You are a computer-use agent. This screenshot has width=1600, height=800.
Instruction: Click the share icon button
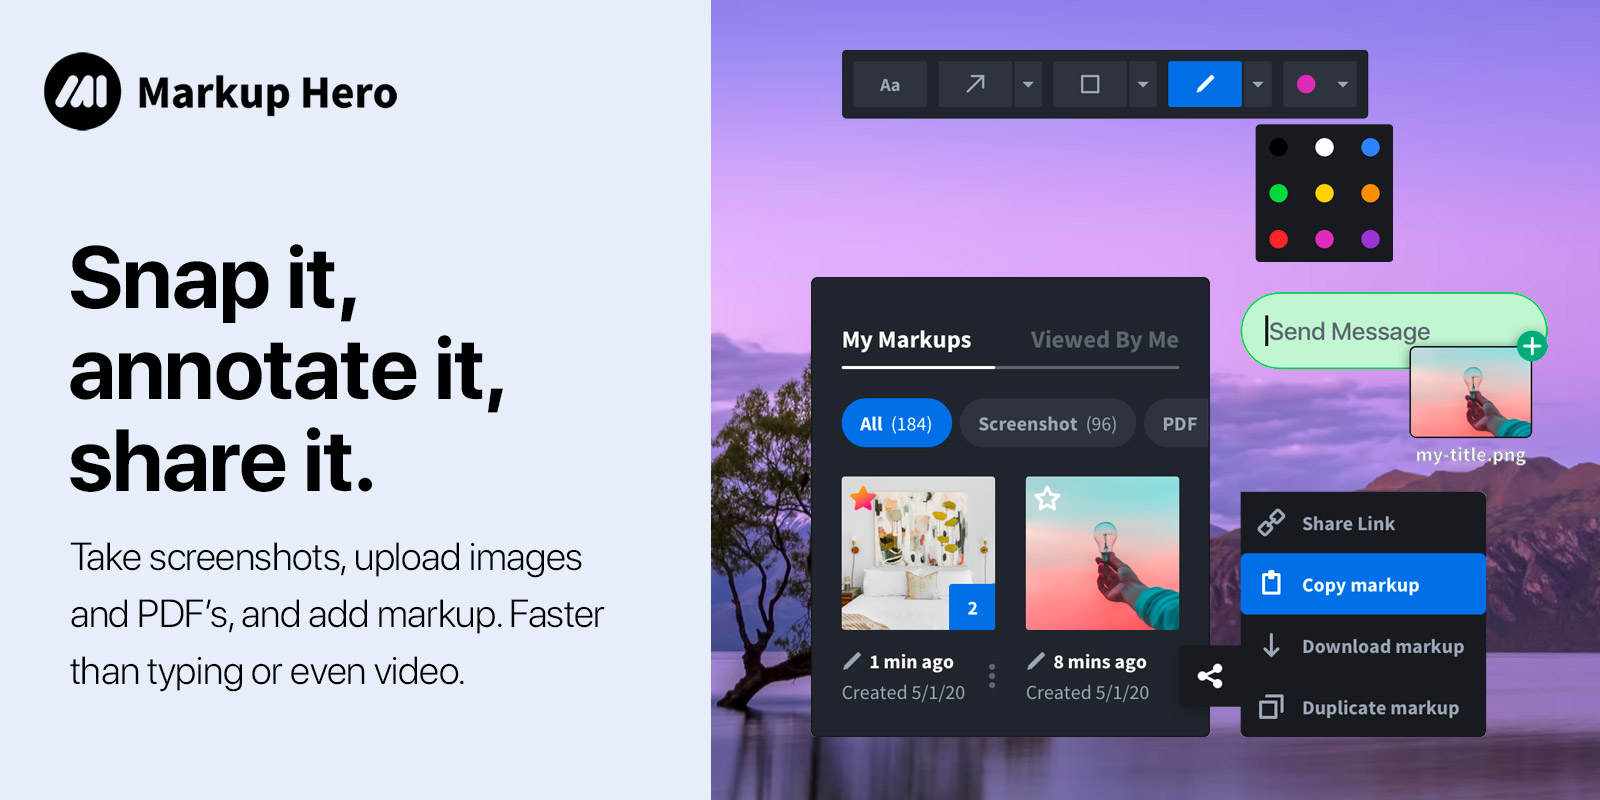point(1210,676)
